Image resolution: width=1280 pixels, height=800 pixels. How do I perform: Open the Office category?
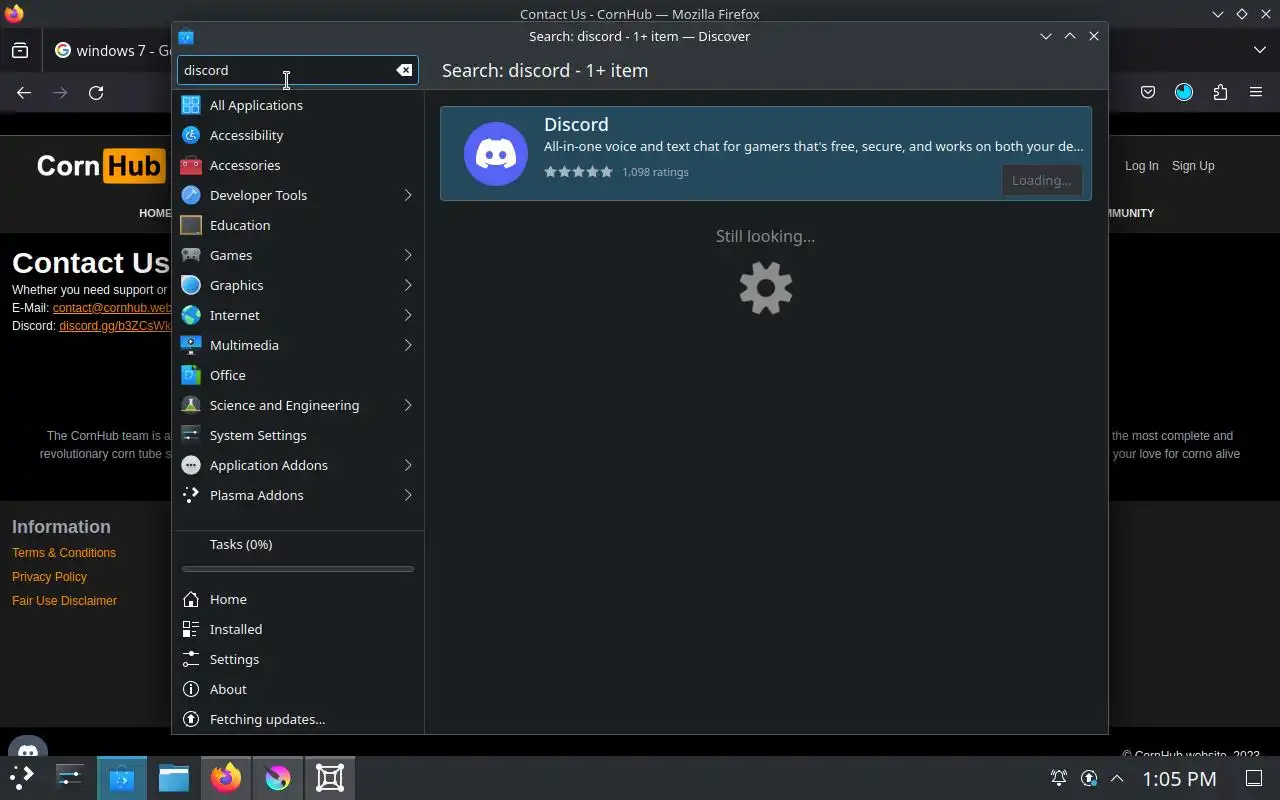tap(298, 375)
